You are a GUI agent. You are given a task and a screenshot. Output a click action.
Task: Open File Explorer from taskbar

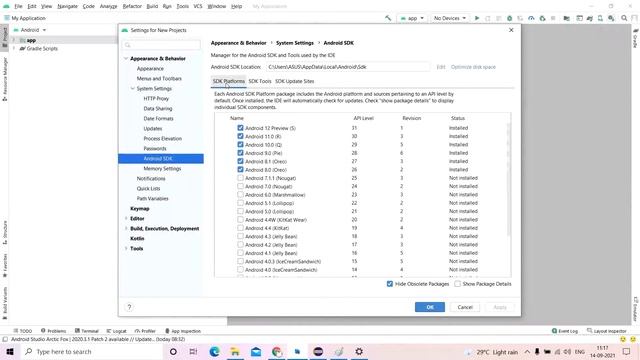point(235,351)
